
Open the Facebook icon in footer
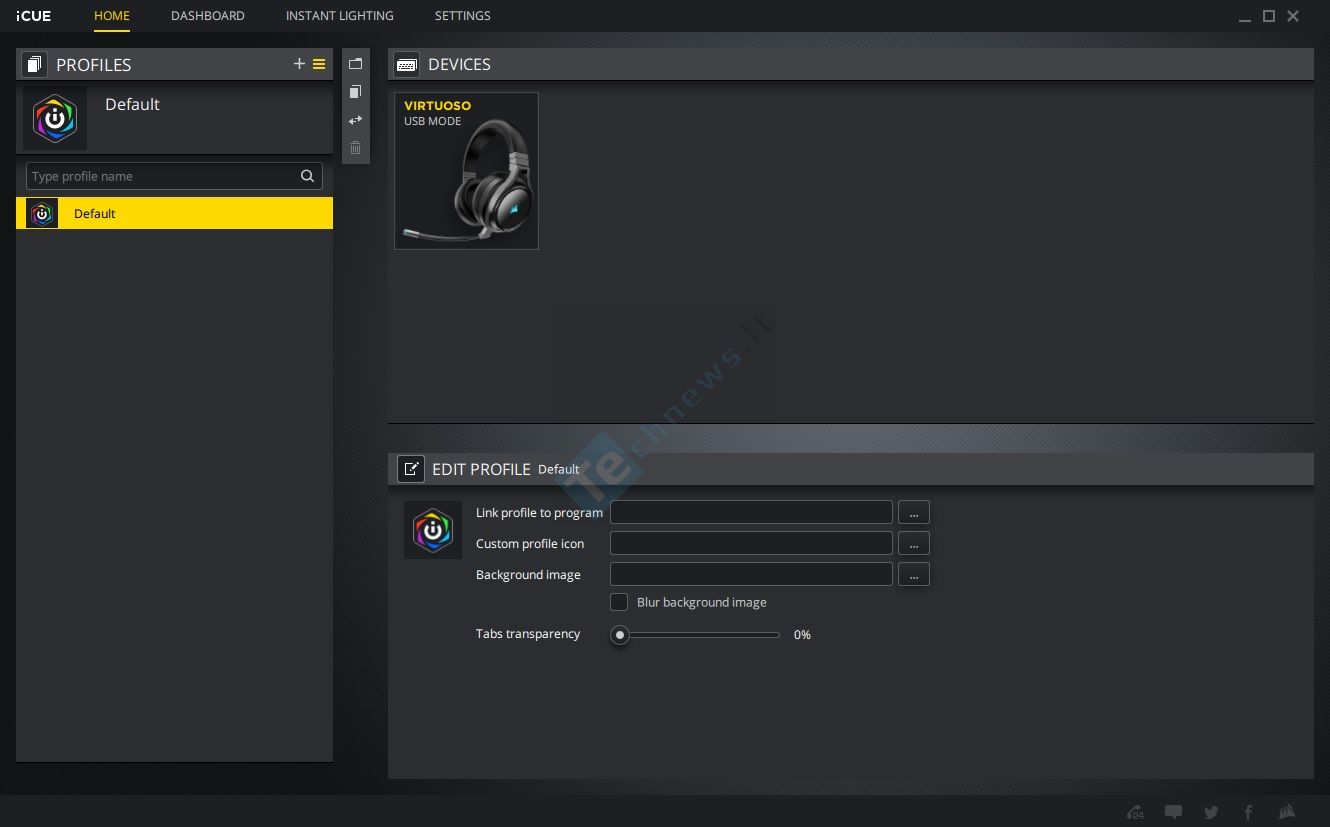1248,812
